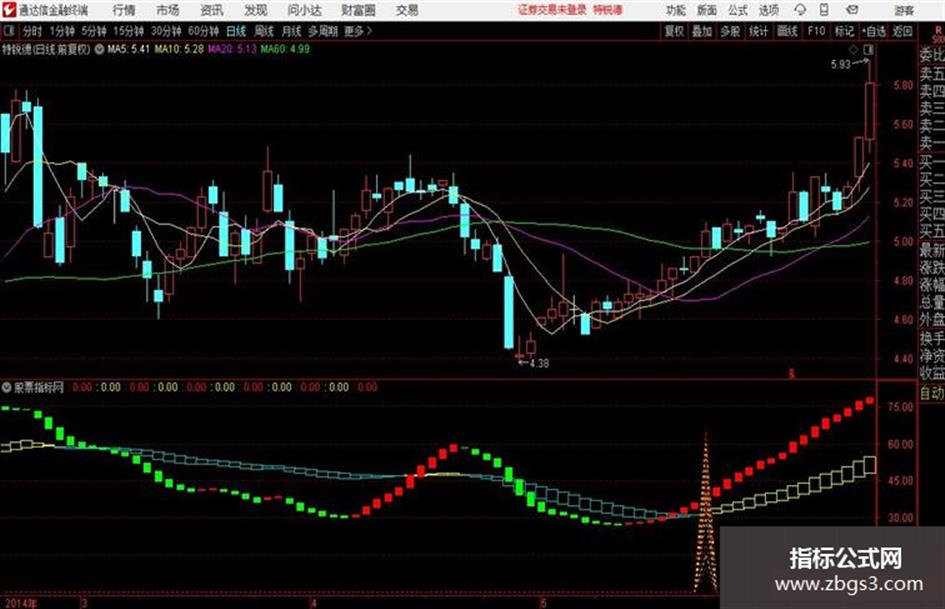This screenshot has width=945, height=609.
Task: Open the 公式 menu
Action: [x=738, y=10]
